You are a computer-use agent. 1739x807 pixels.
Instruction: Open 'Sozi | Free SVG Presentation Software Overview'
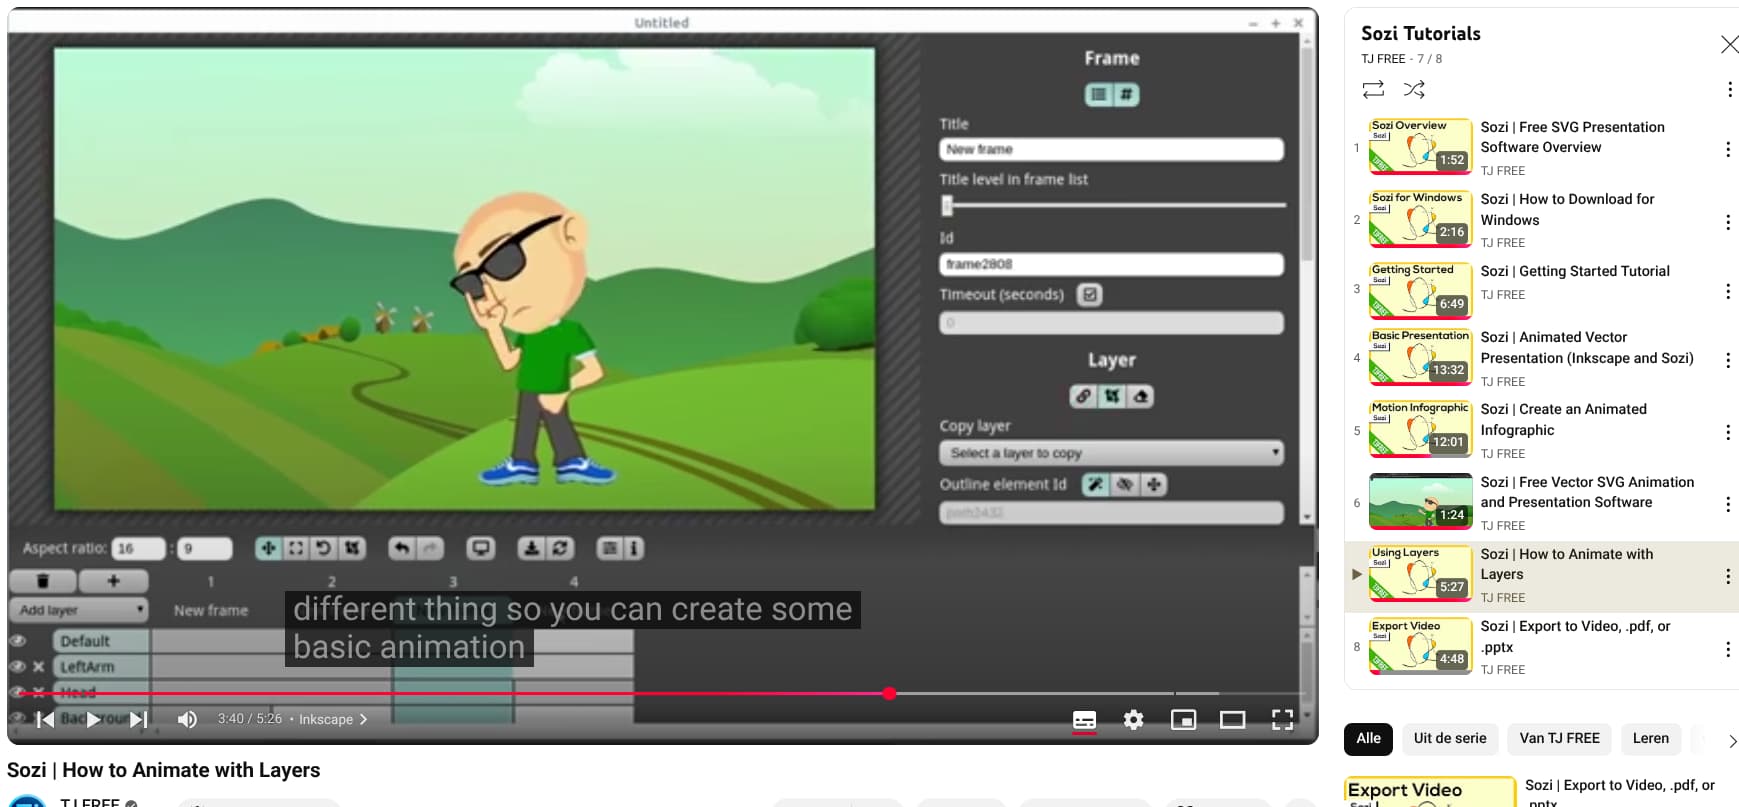pyautogui.click(x=1573, y=137)
